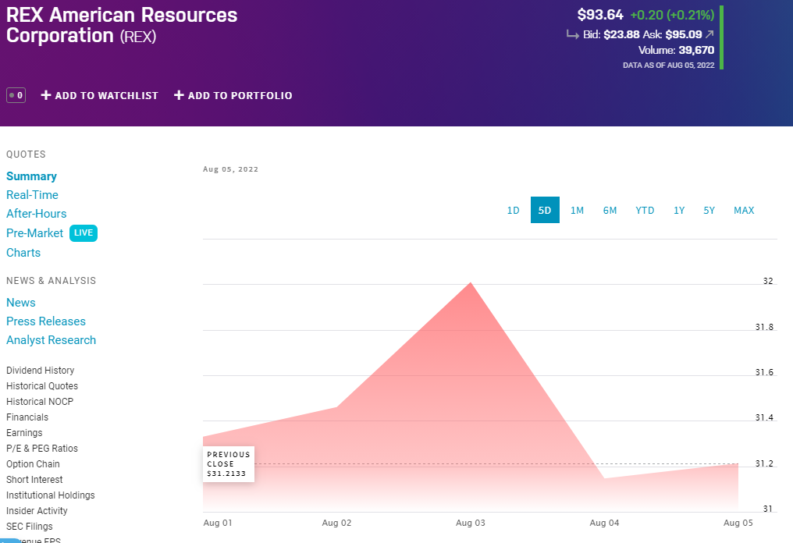Viewport: 793px width, 543px height.
Task: Switch chart to 5Y range
Action: tap(709, 210)
